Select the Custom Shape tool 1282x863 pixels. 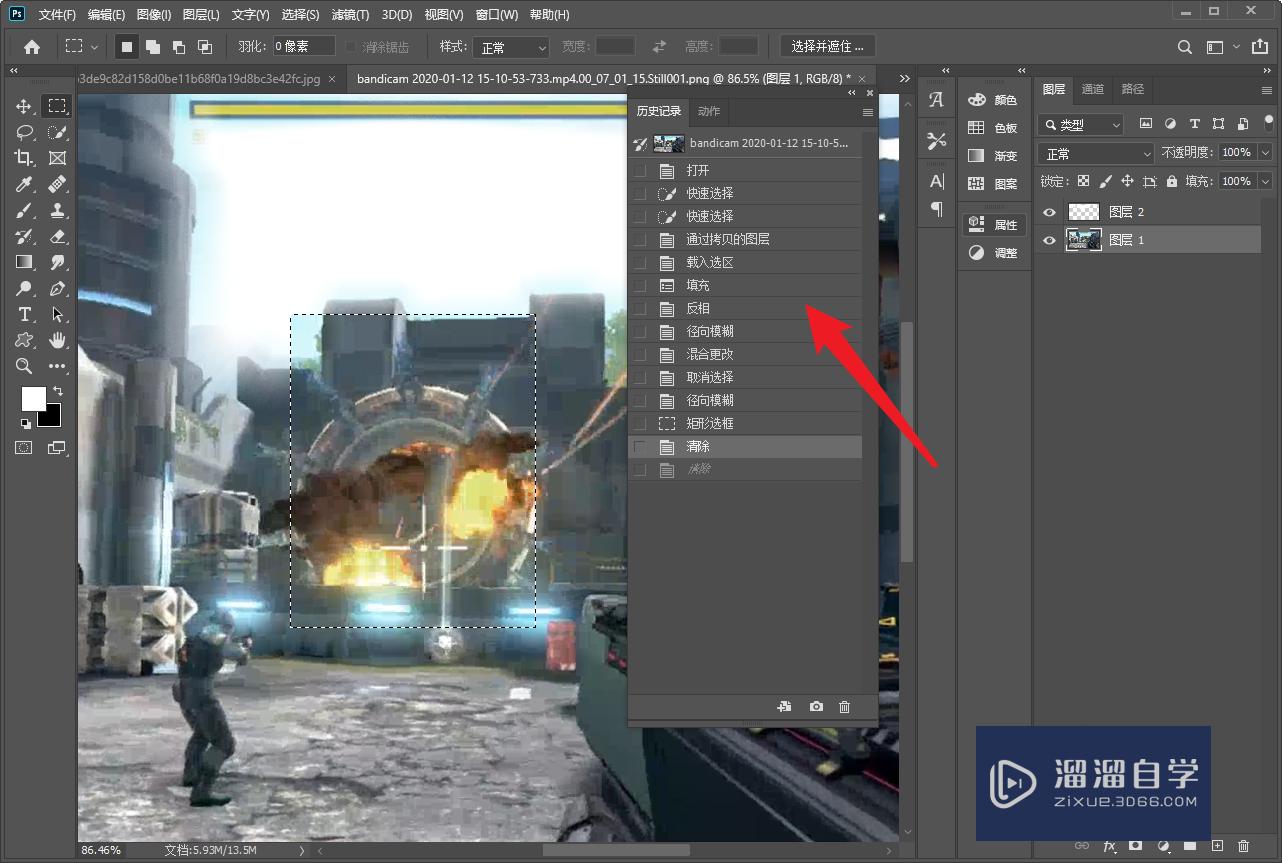24,340
